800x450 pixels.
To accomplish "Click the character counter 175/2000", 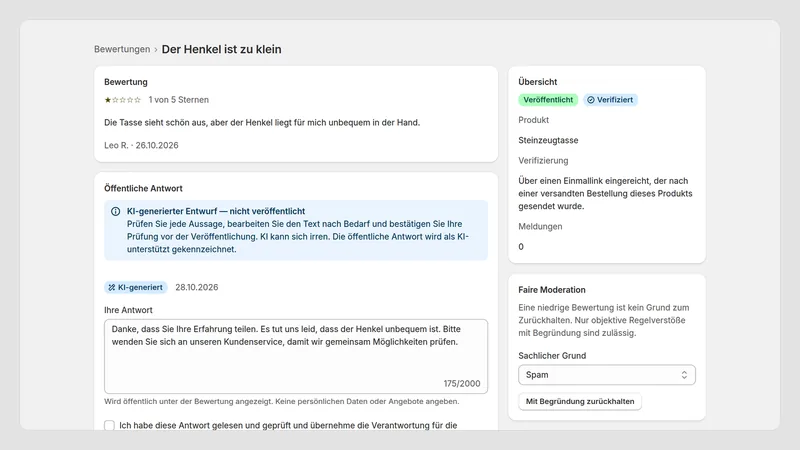I will 462,384.
